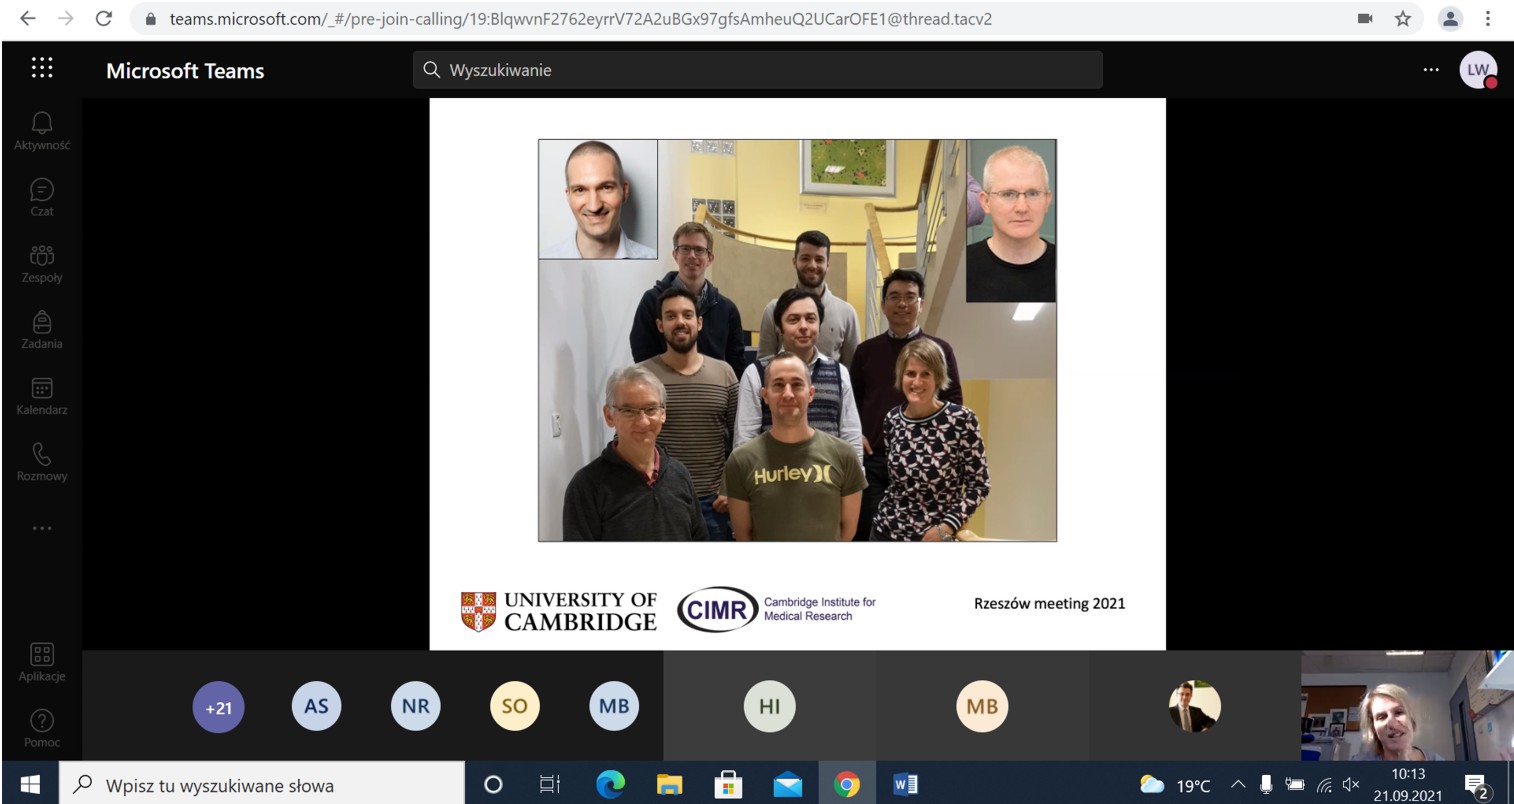Open the Kalendarz calendar
The height and width of the screenshot is (804, 1514).
tap(41, 395)
